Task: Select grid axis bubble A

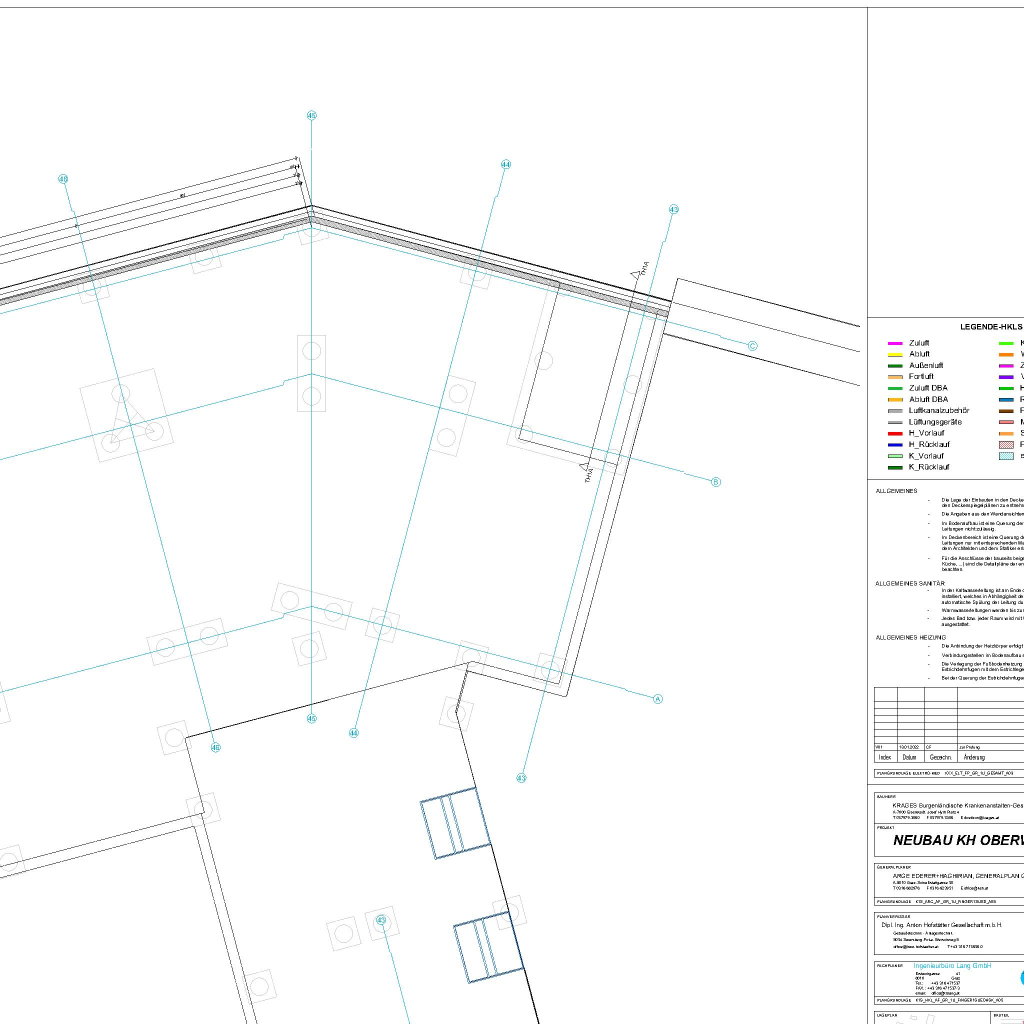Action: pos(658,699)
